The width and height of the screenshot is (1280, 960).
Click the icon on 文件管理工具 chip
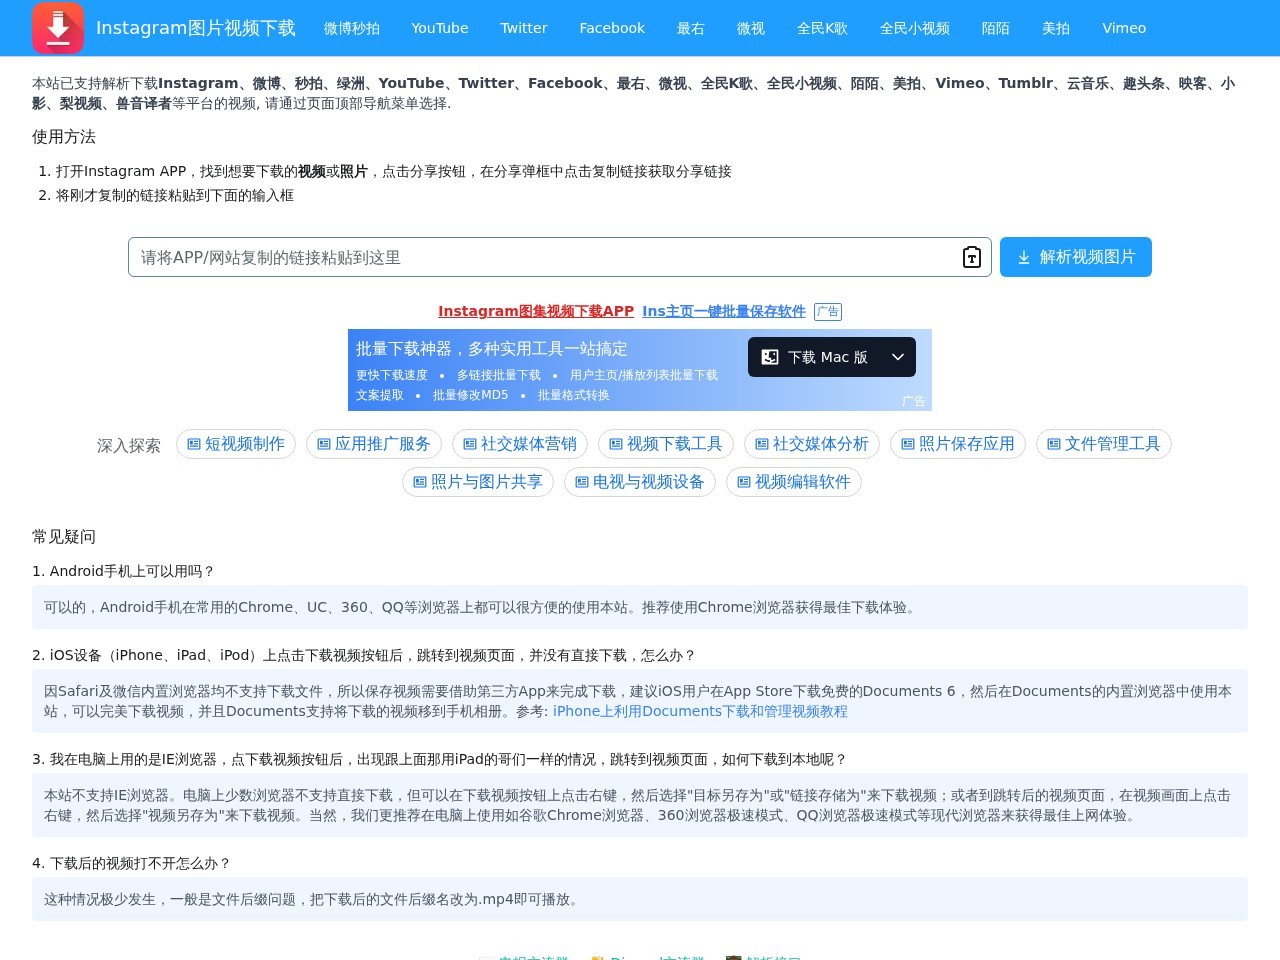tap(1054, 444)
